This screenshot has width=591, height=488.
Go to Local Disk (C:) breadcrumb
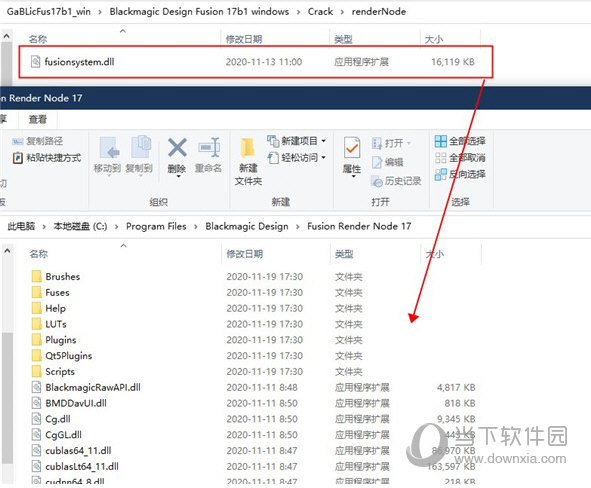pyautogui.click(x=80, y=226)
